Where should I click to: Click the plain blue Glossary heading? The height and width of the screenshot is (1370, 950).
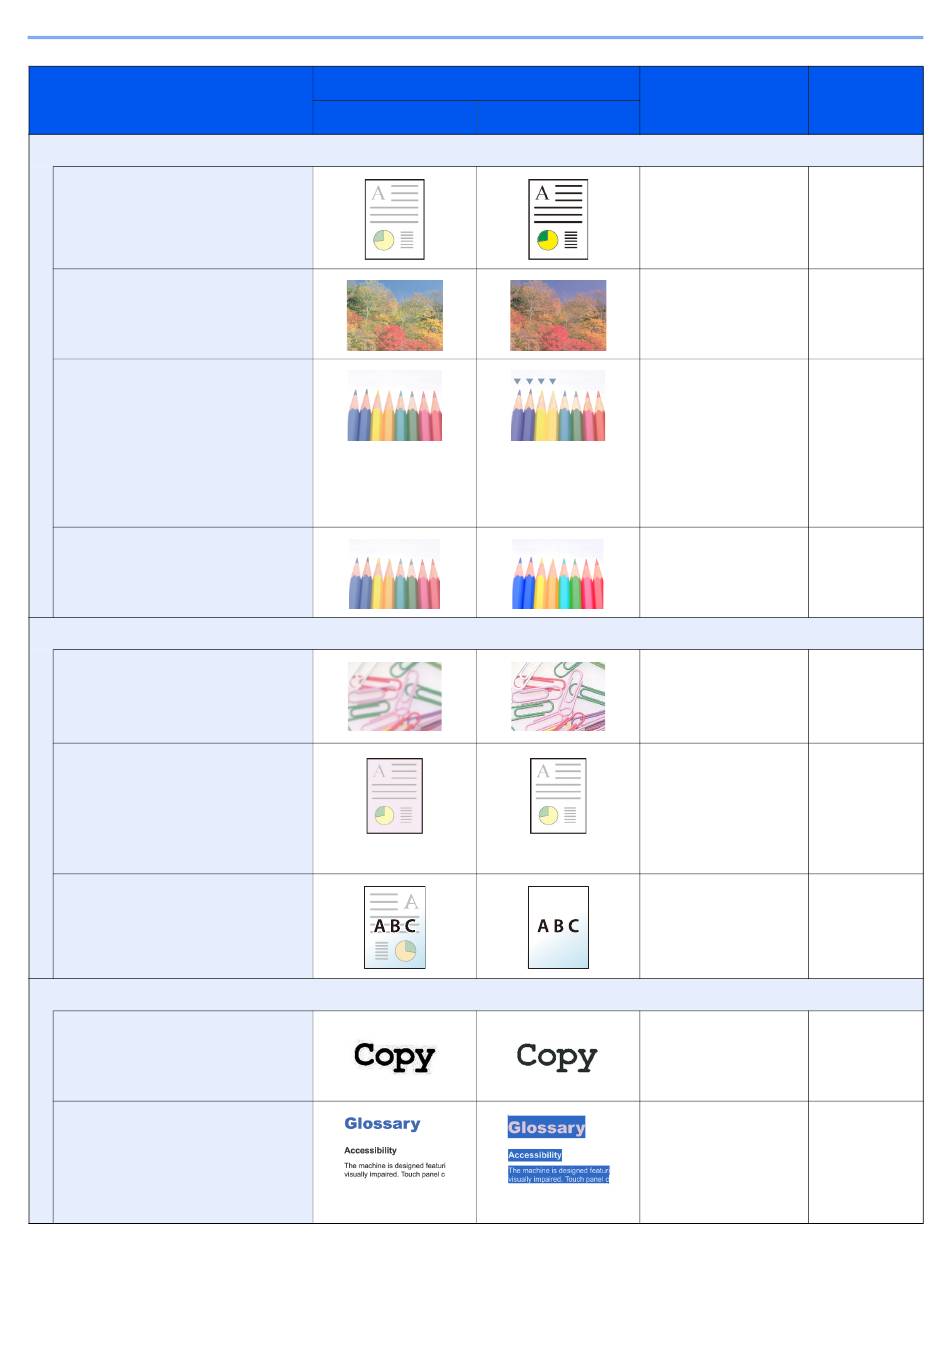(382, 1123)
